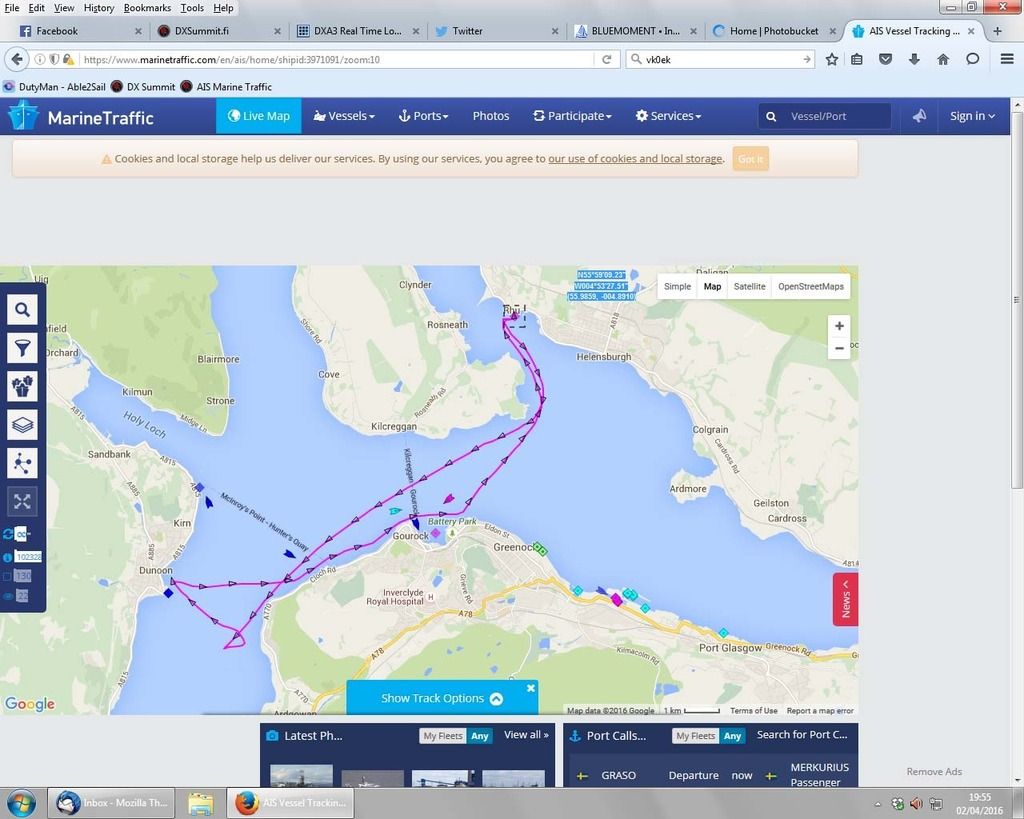Click the magenta diamond marker at Battery Park
The height and width of the screenshot is (819, 1024).
click(x=436, y=533)
